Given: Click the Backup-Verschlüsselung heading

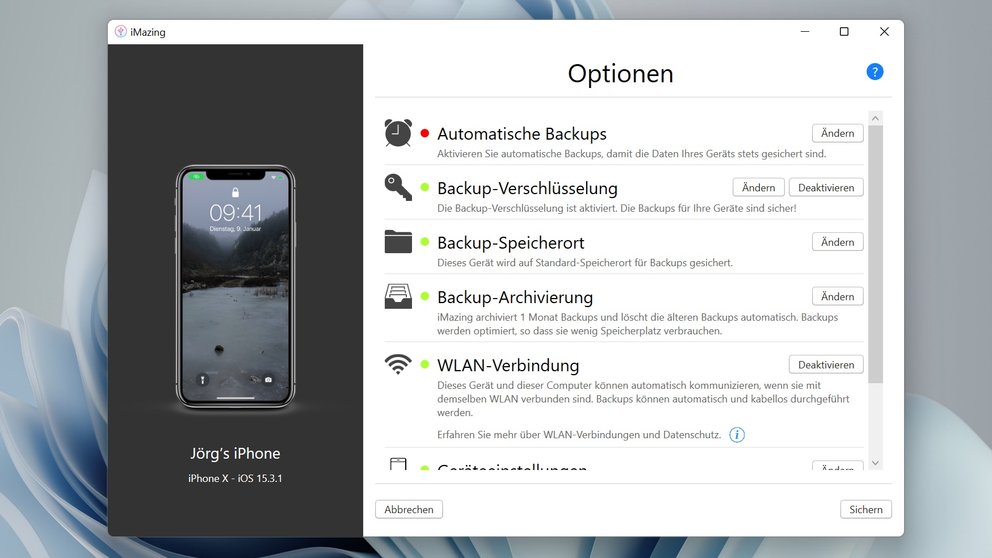Looking at the screenshot, I should [527, 189].
